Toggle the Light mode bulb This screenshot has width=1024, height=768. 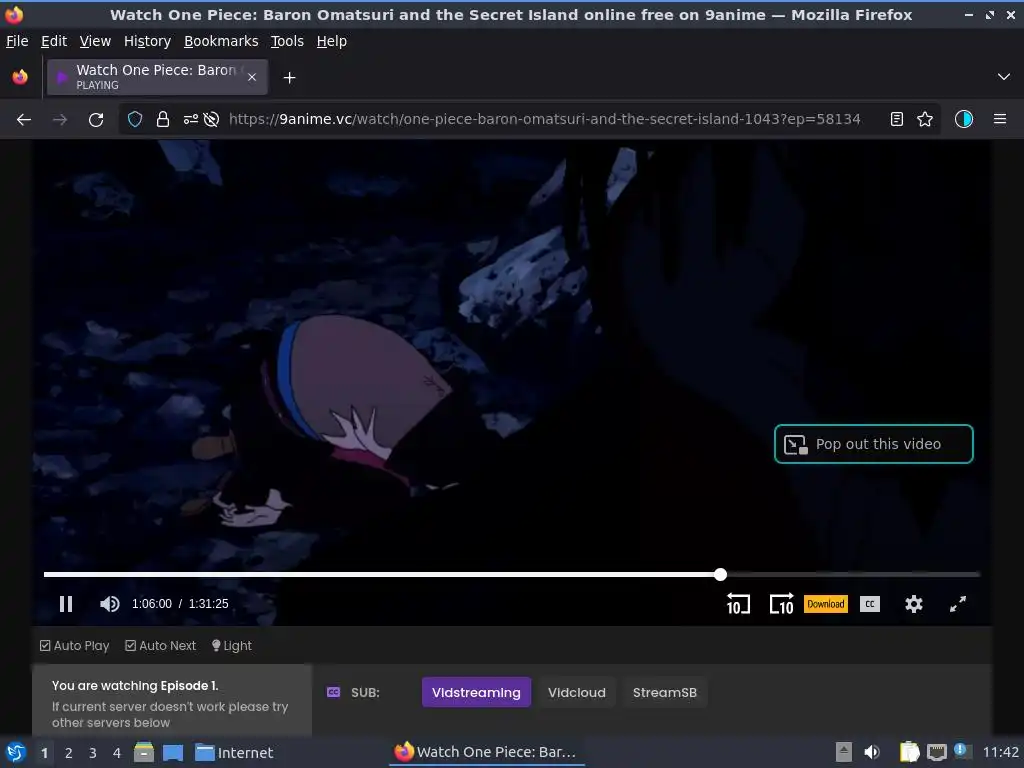[232, 646]
